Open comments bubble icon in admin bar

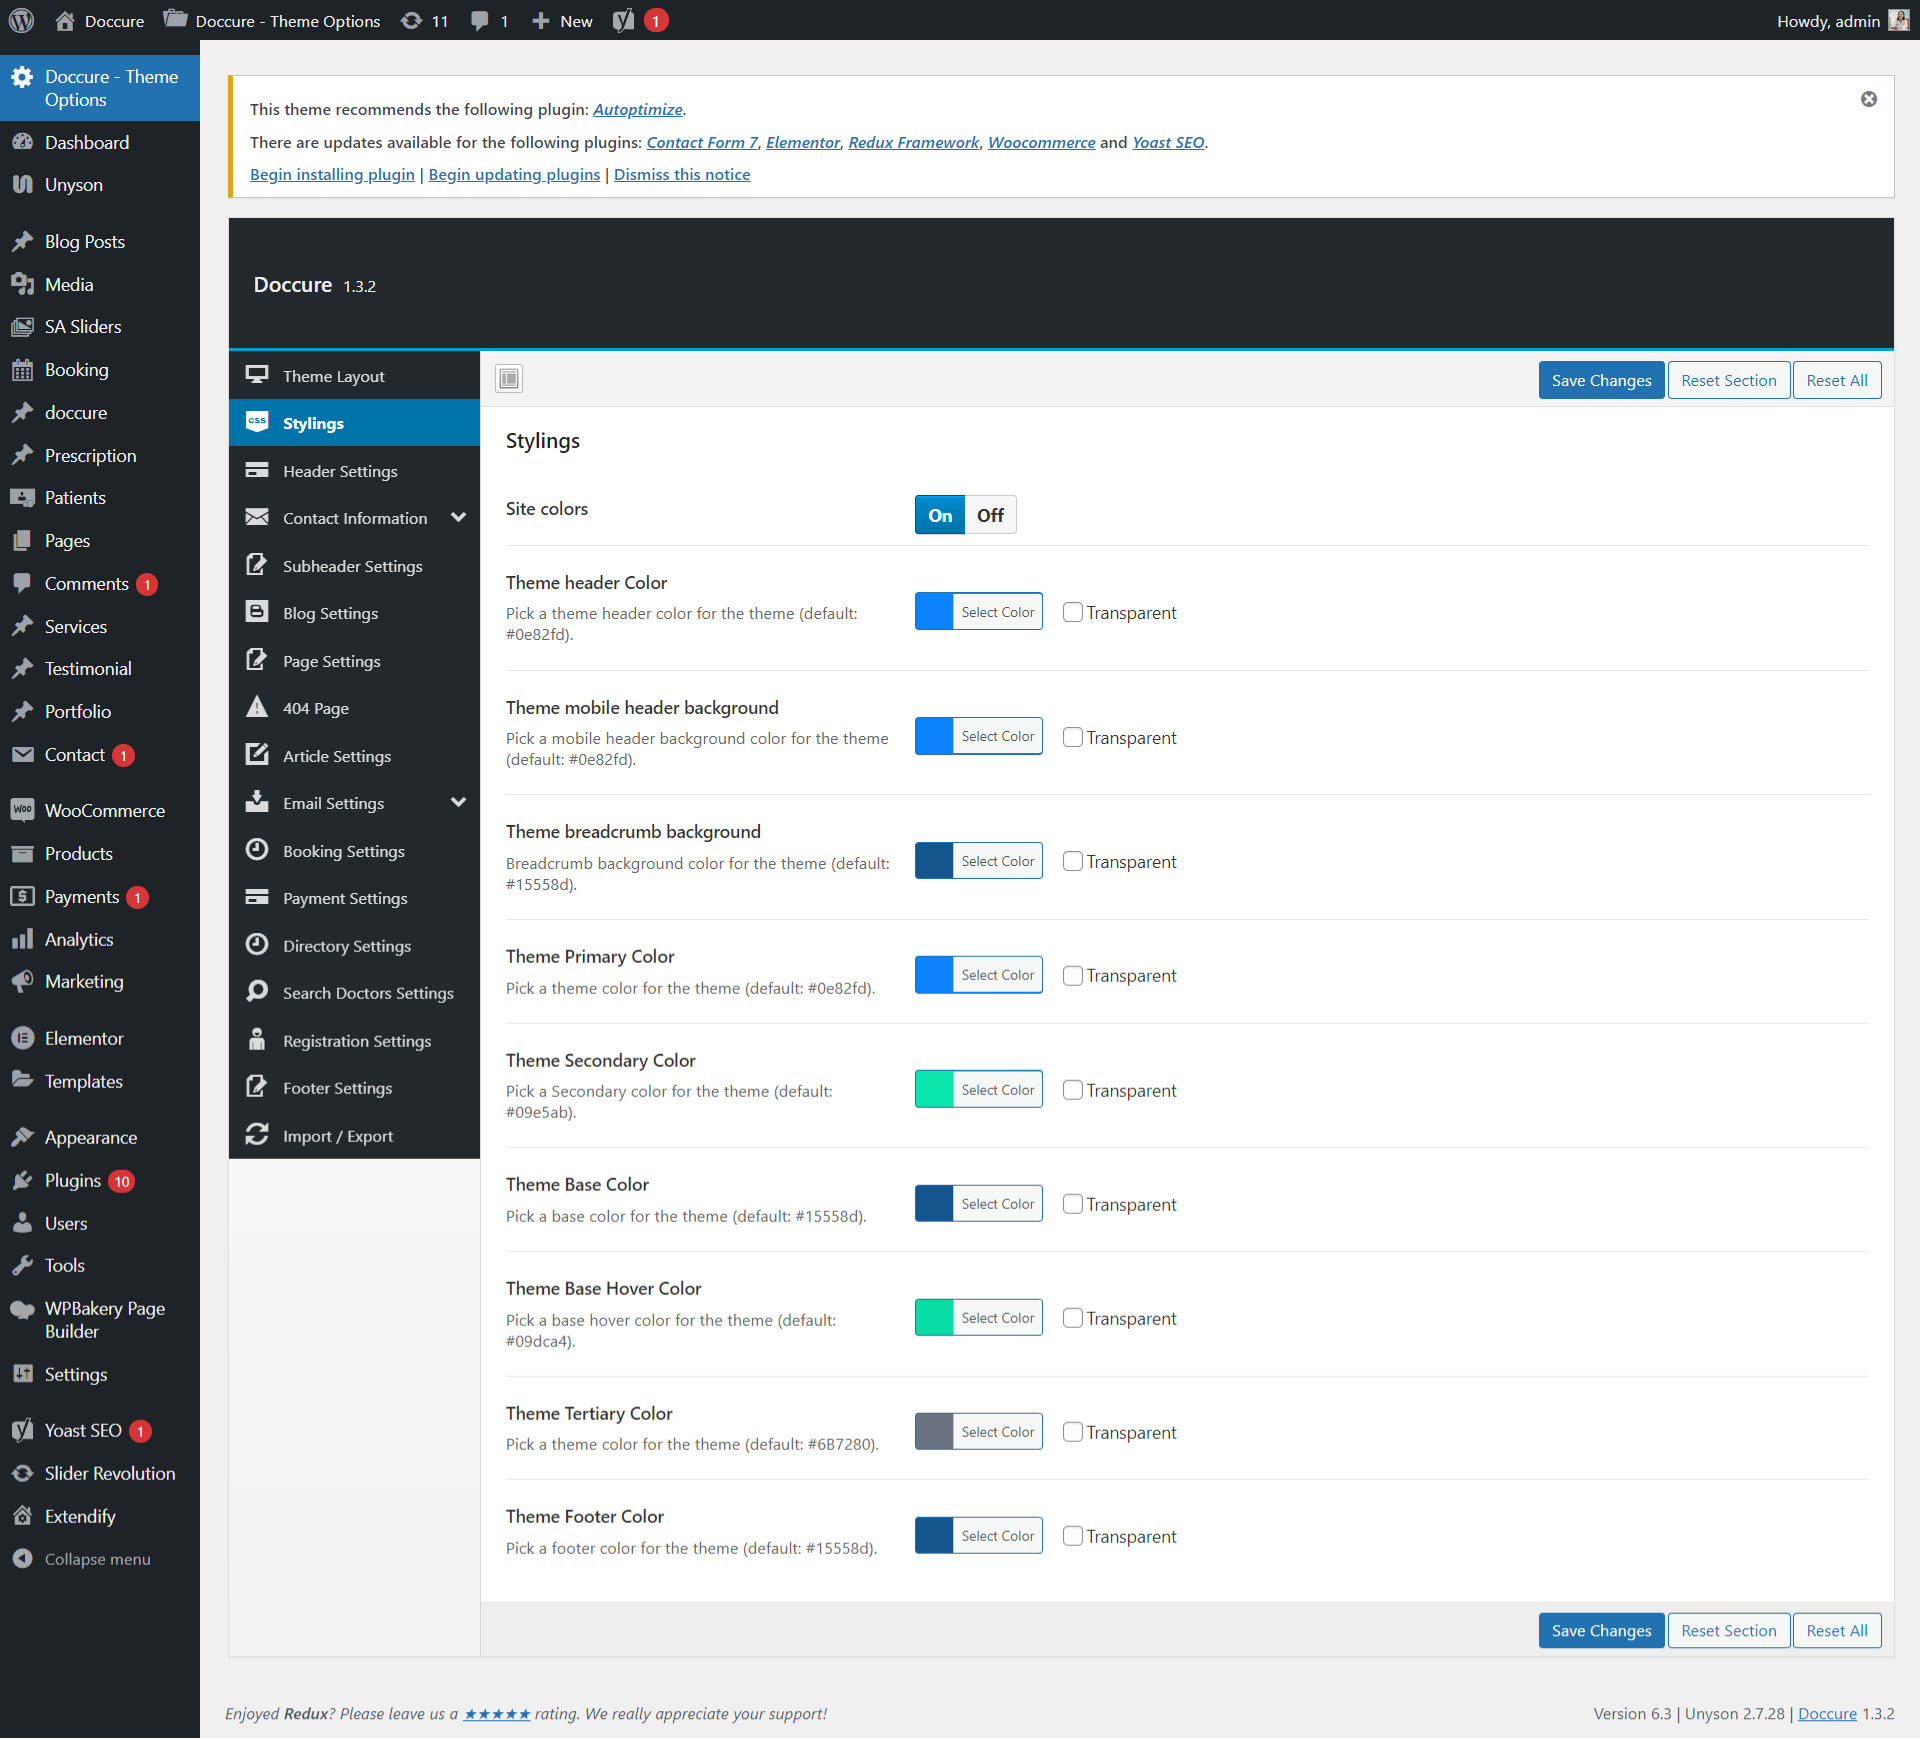point(480,21)
